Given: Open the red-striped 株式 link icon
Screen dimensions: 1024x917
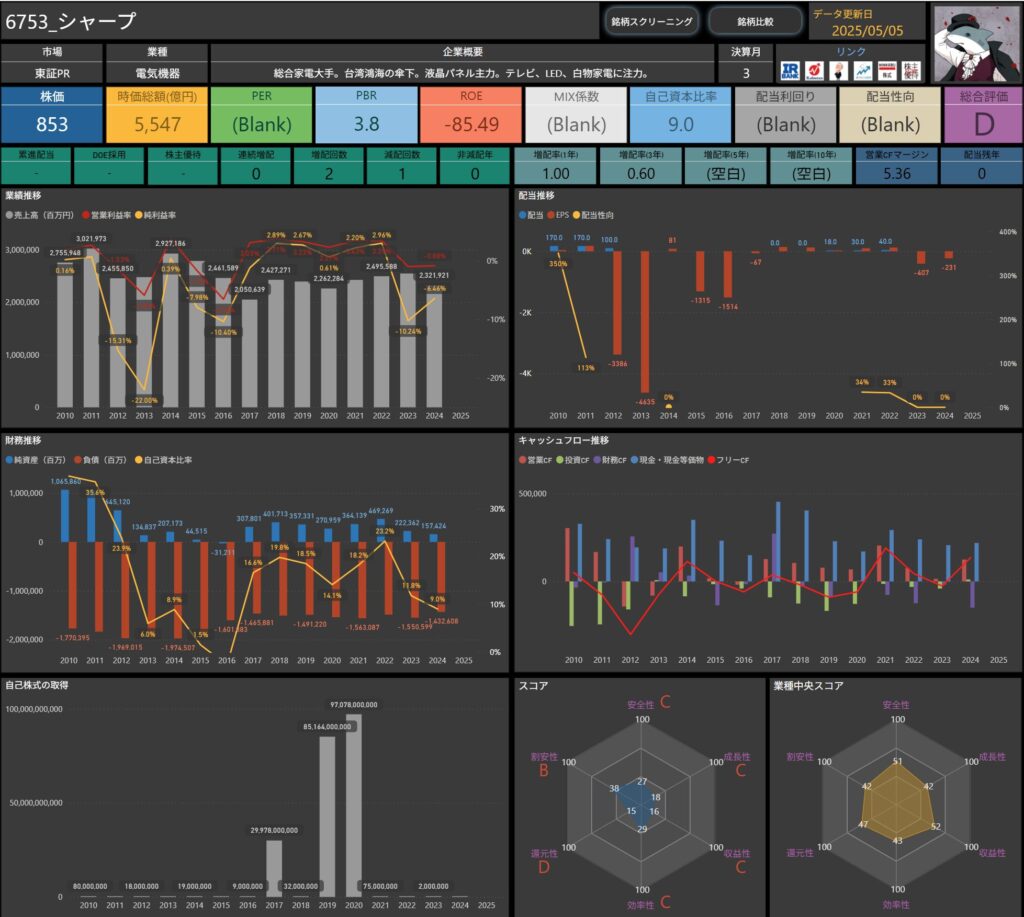Looking at the screenshot, I should pyautogui.click(x=887, y=71).
